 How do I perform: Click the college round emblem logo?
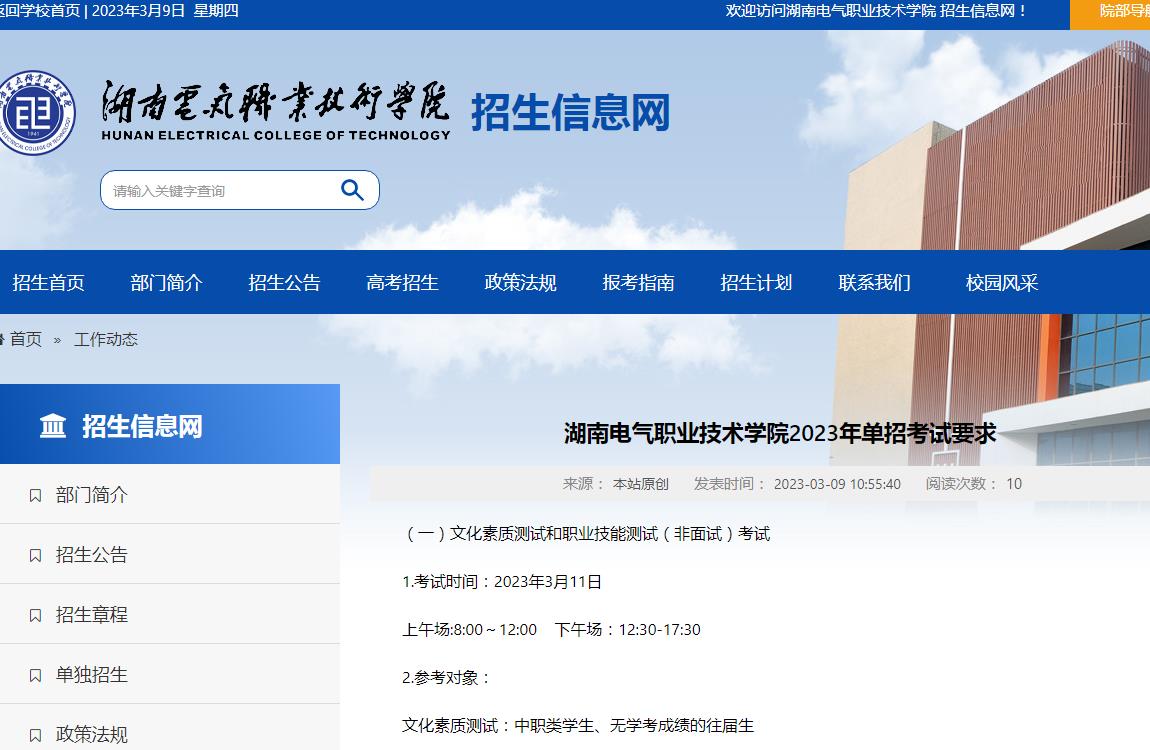click(36, 112)
